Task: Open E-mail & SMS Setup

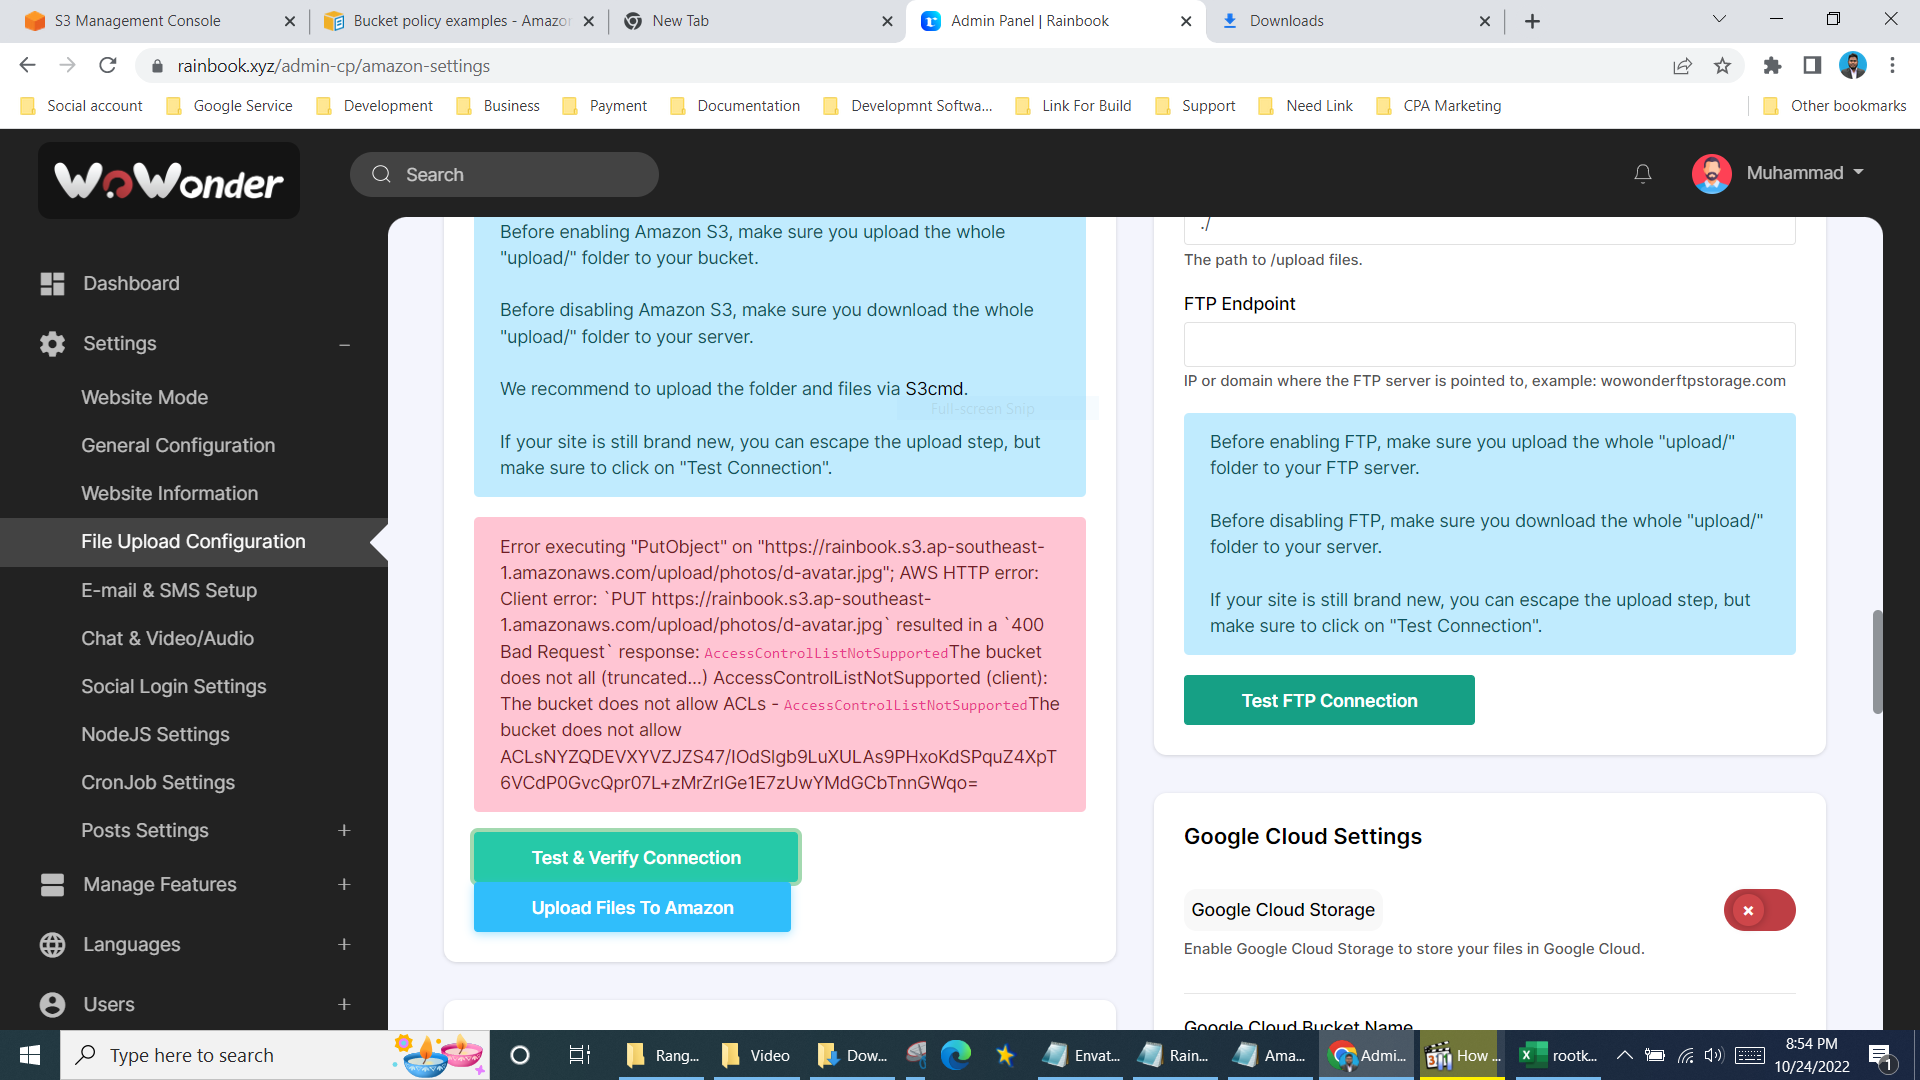Action: tap(169, 591)
